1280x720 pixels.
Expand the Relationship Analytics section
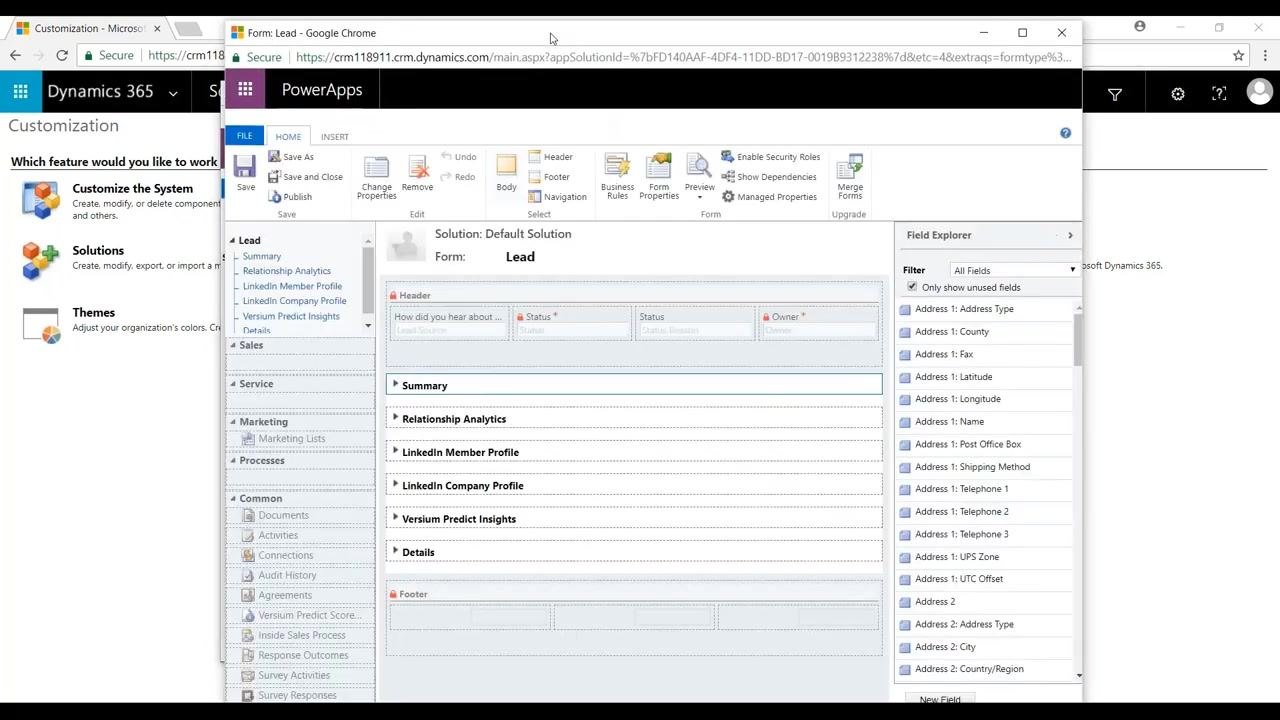pos(396,418)
